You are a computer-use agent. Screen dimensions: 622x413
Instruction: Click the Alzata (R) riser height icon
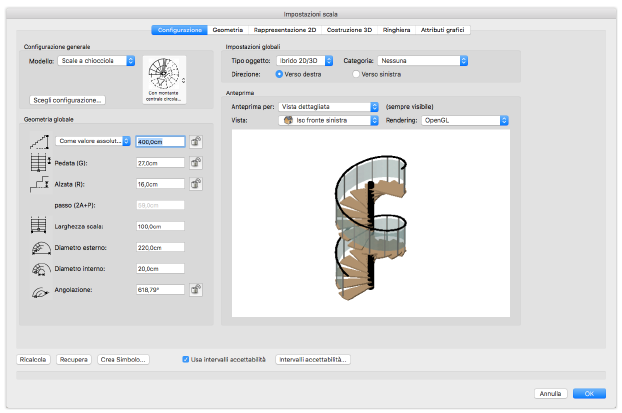coord(39,184)
